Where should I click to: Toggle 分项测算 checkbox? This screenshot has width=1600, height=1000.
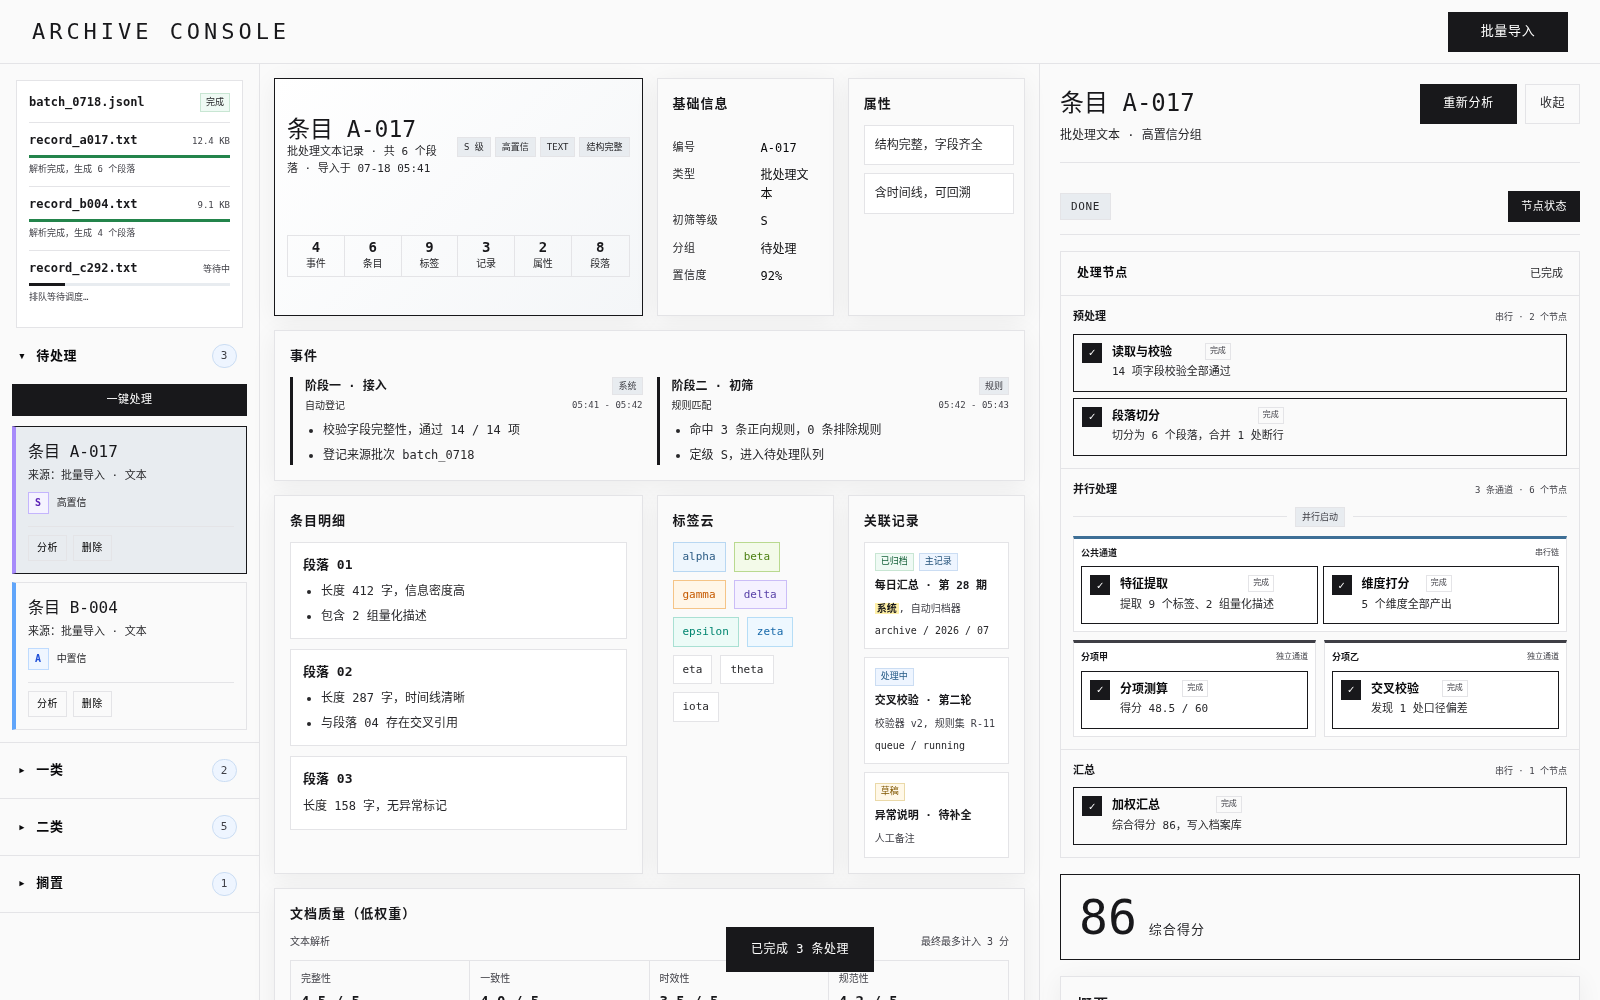[1100, 690]
